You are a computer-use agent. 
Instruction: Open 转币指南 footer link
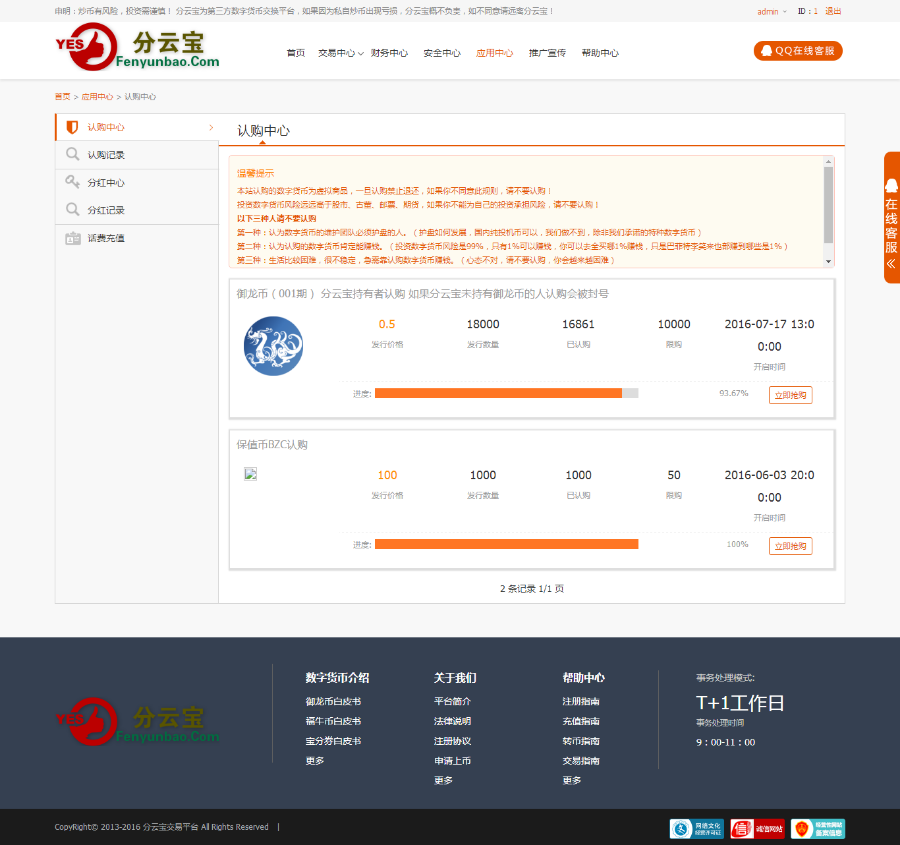(581, 741)
